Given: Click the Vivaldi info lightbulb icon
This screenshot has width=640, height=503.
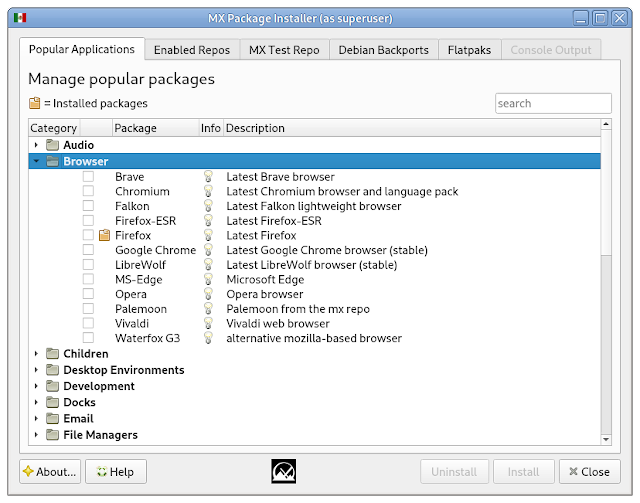Looking at the screenshot, I should pos(208,324).
